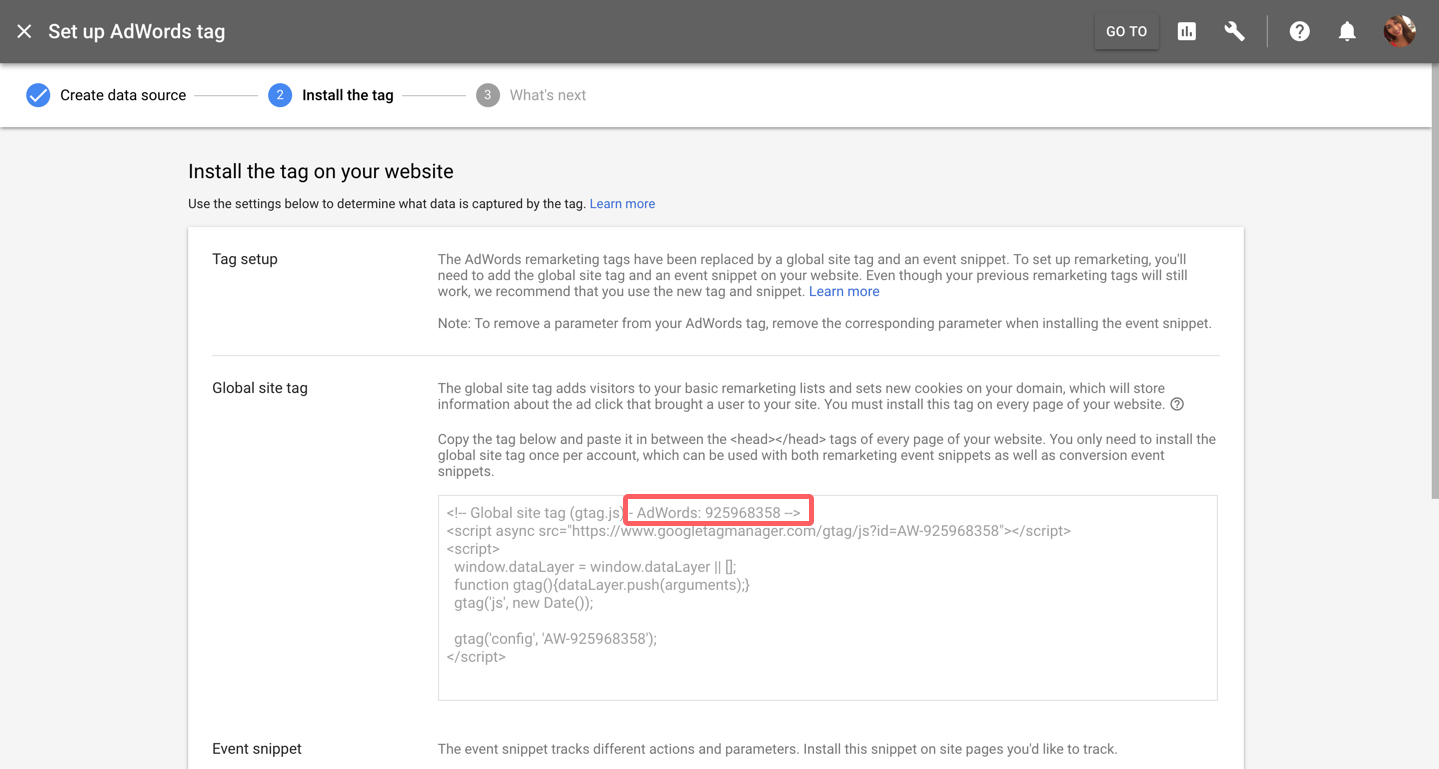
Task: Open the reports bar chart icon
Action: (x=1187, y=32)
